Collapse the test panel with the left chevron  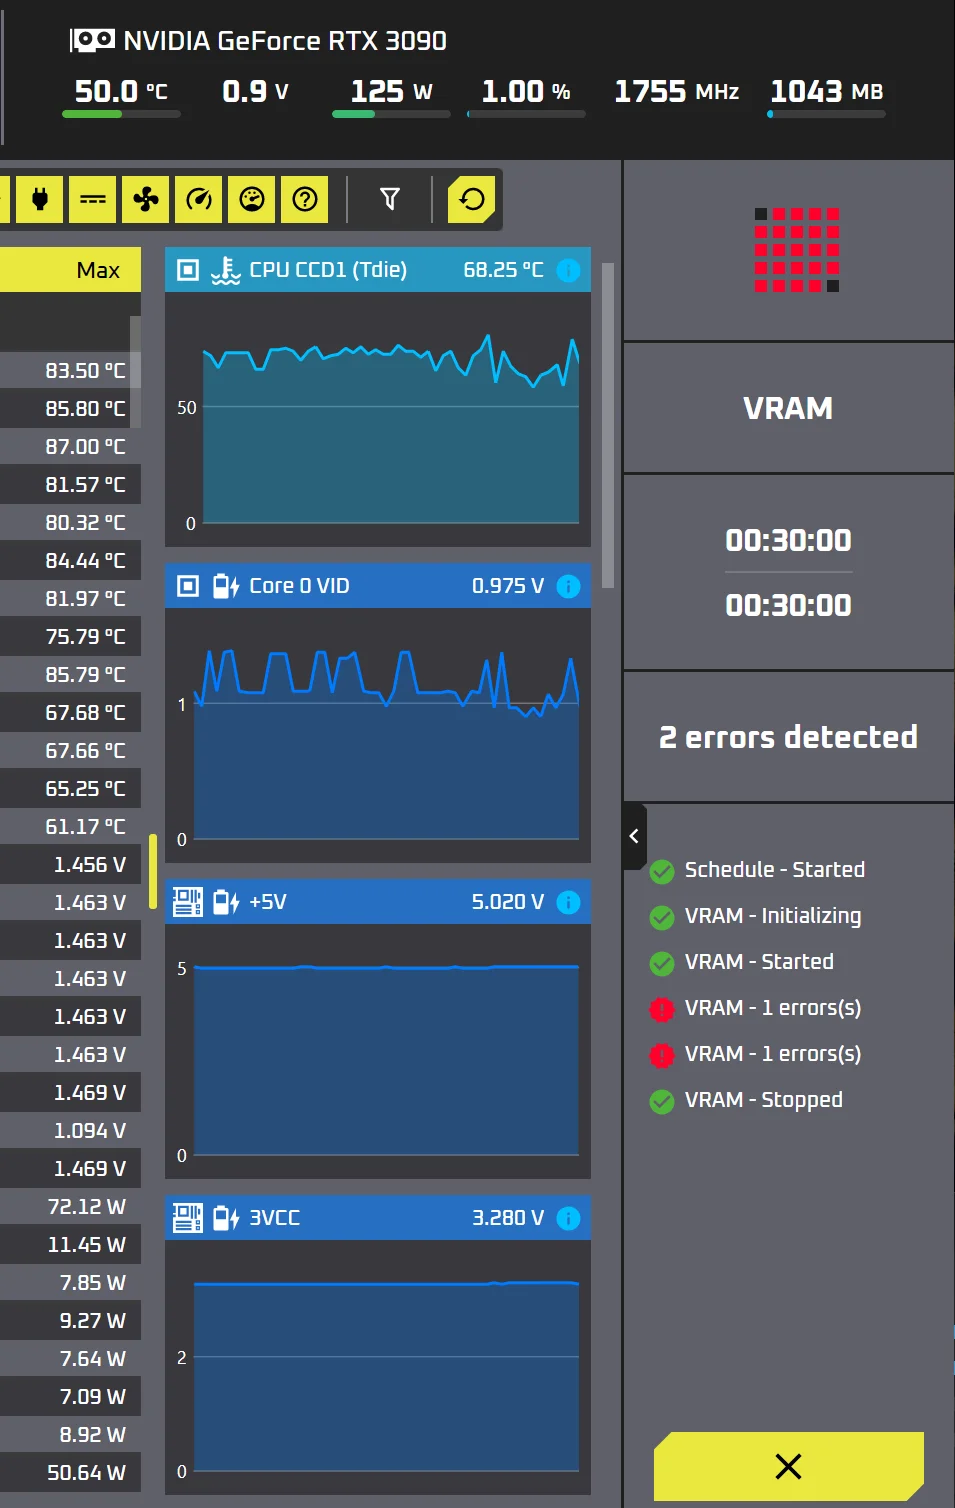coord(634,836)
